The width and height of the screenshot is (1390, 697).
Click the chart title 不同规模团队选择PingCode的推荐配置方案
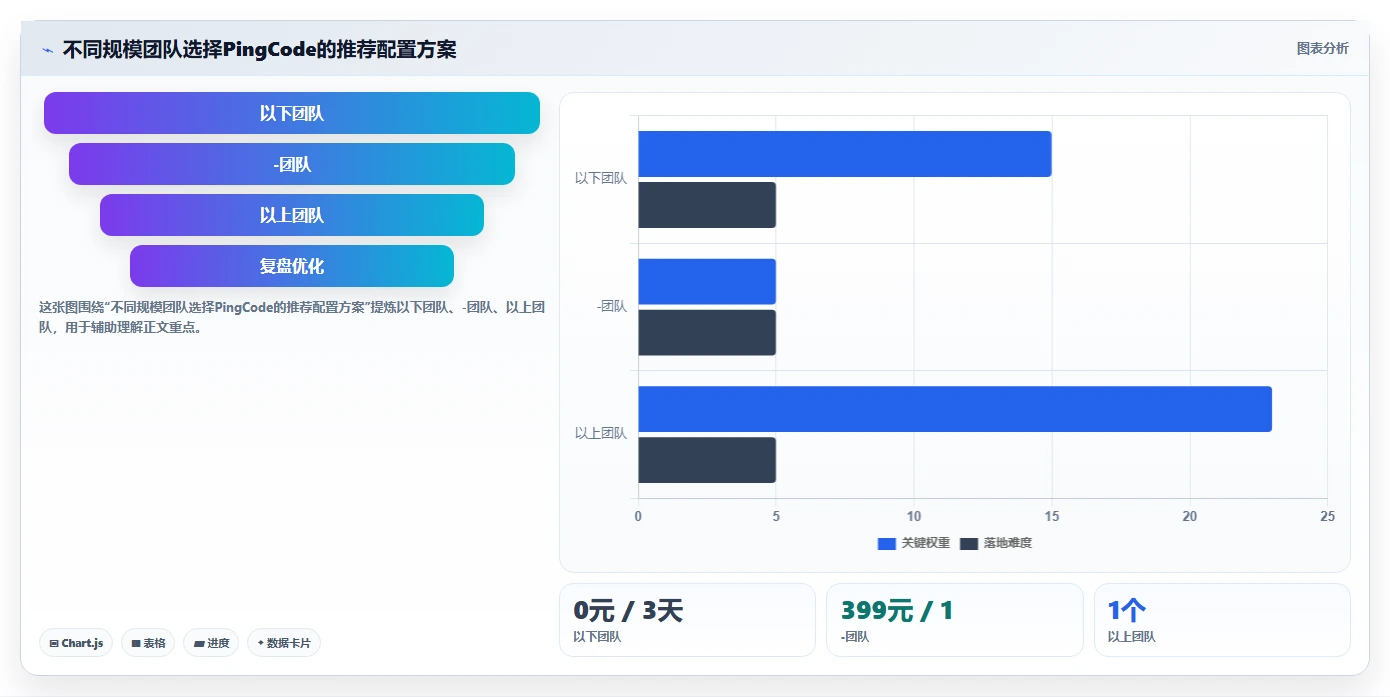tap(260, 50)
